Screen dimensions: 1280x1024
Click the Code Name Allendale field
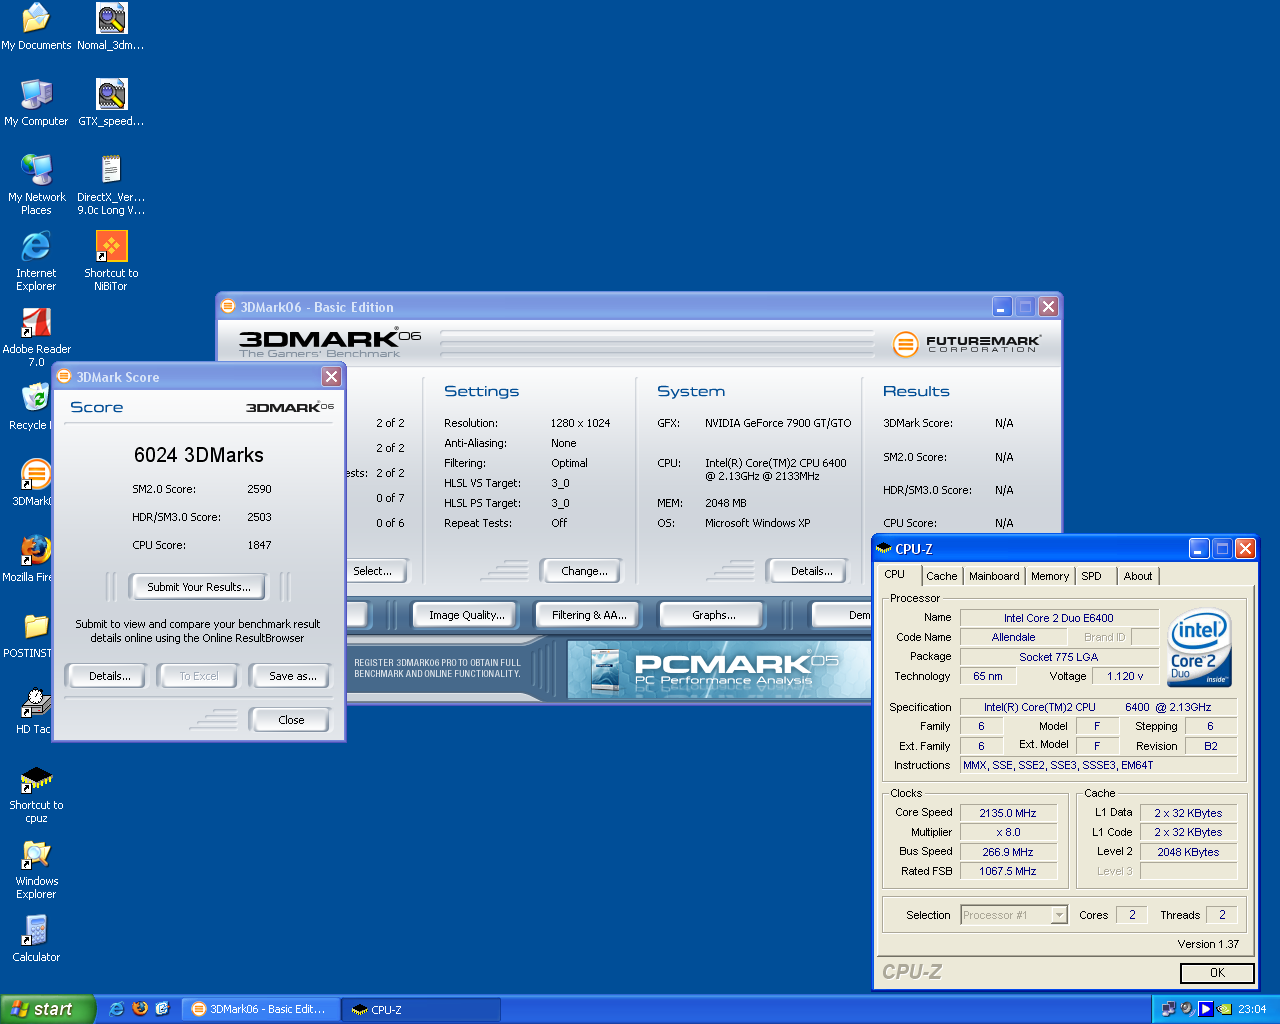point(1013,637)
